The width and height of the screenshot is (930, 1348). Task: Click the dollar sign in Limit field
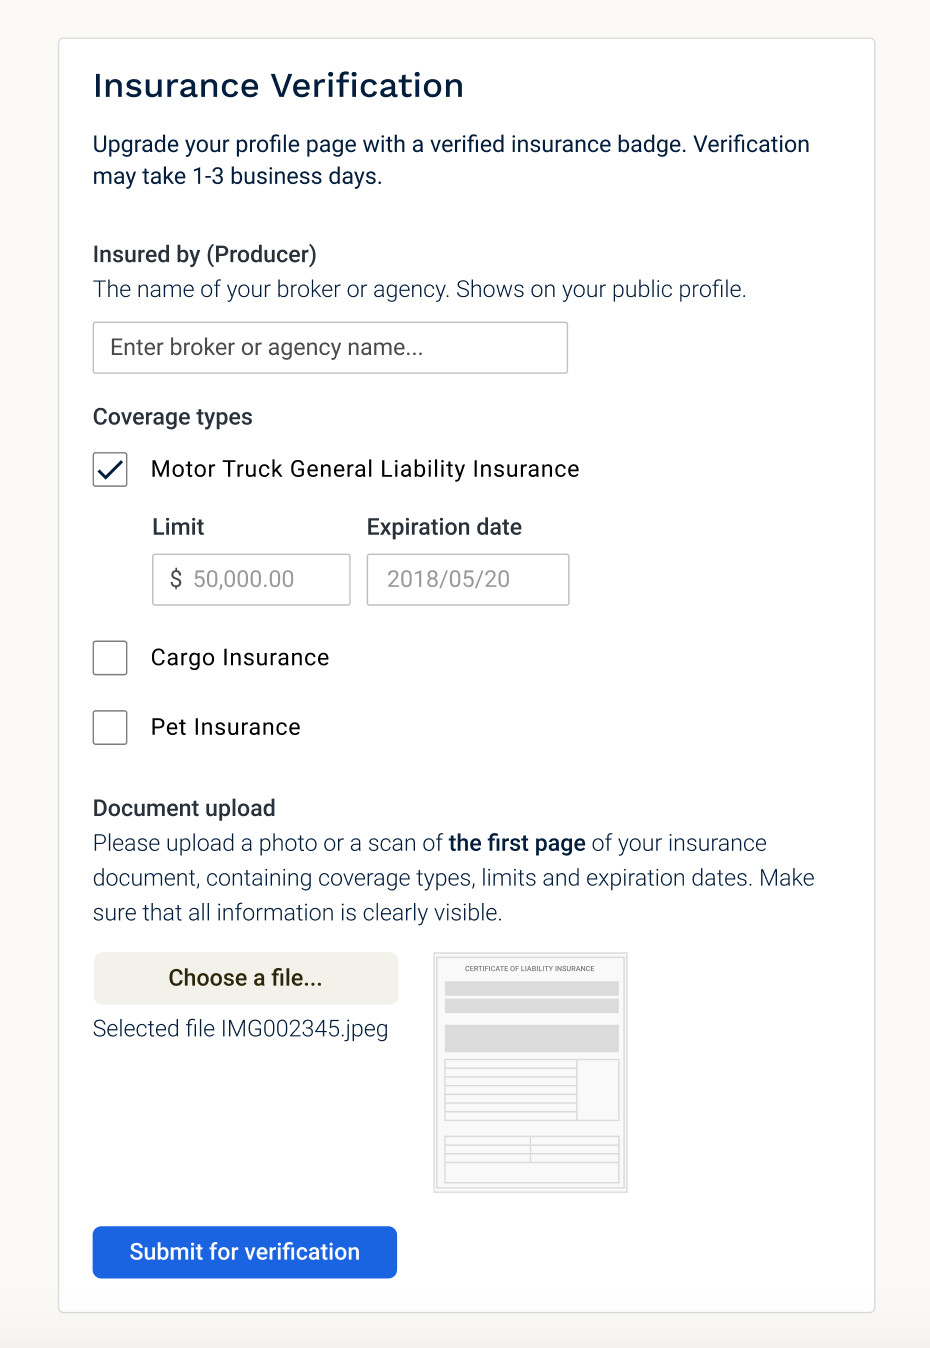(x=176, y=579)
